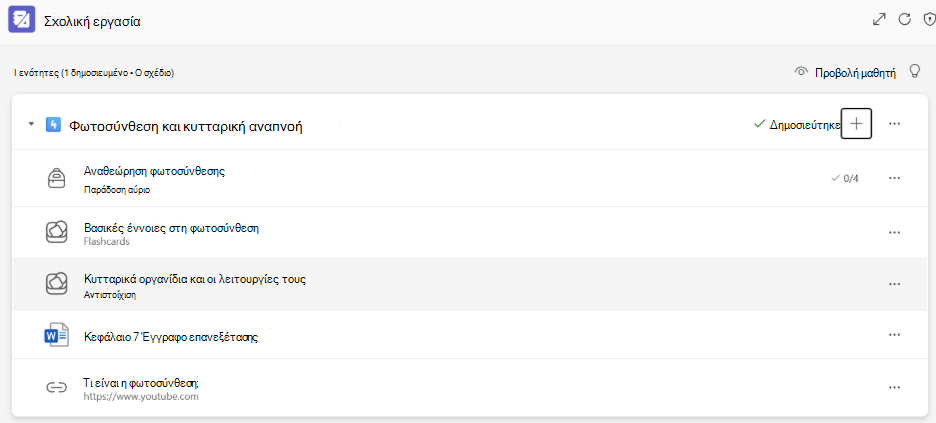Viewport: 936px width, 423px height.
Task: Click the Σχολική εργασία app logo icon
Action: click(21, 20)
